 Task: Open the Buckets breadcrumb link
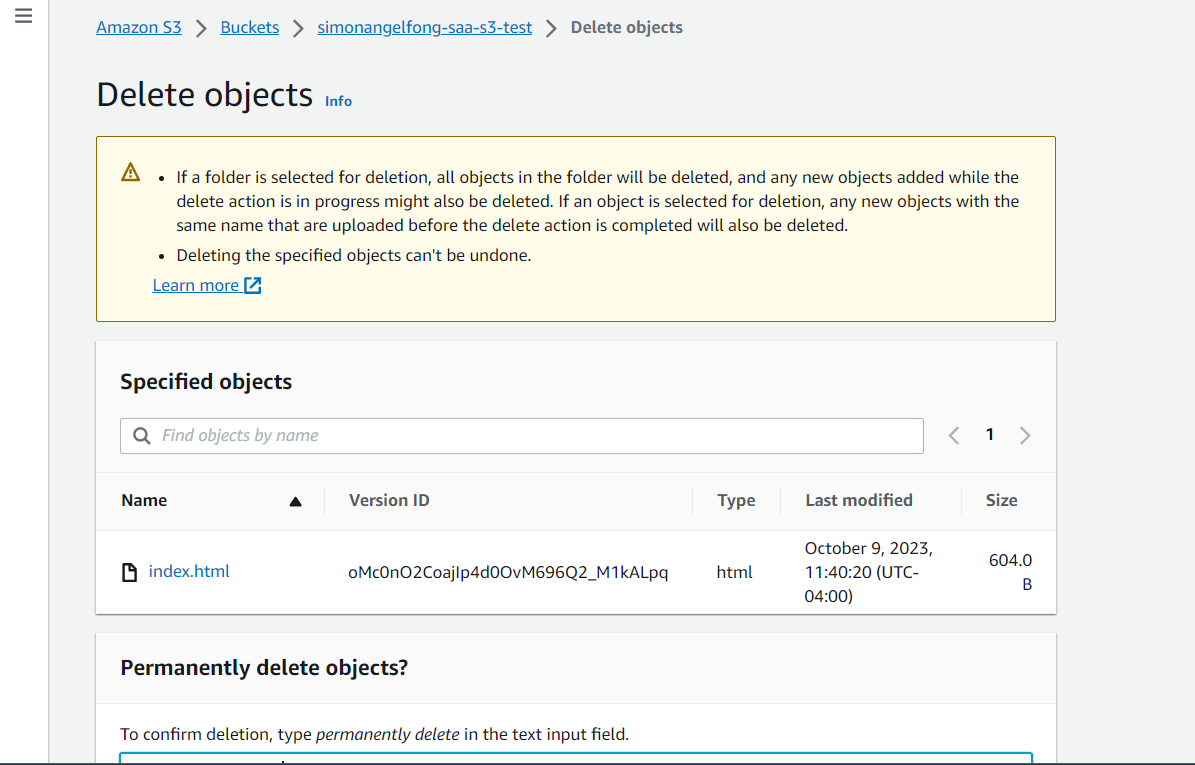coord(249,27)
